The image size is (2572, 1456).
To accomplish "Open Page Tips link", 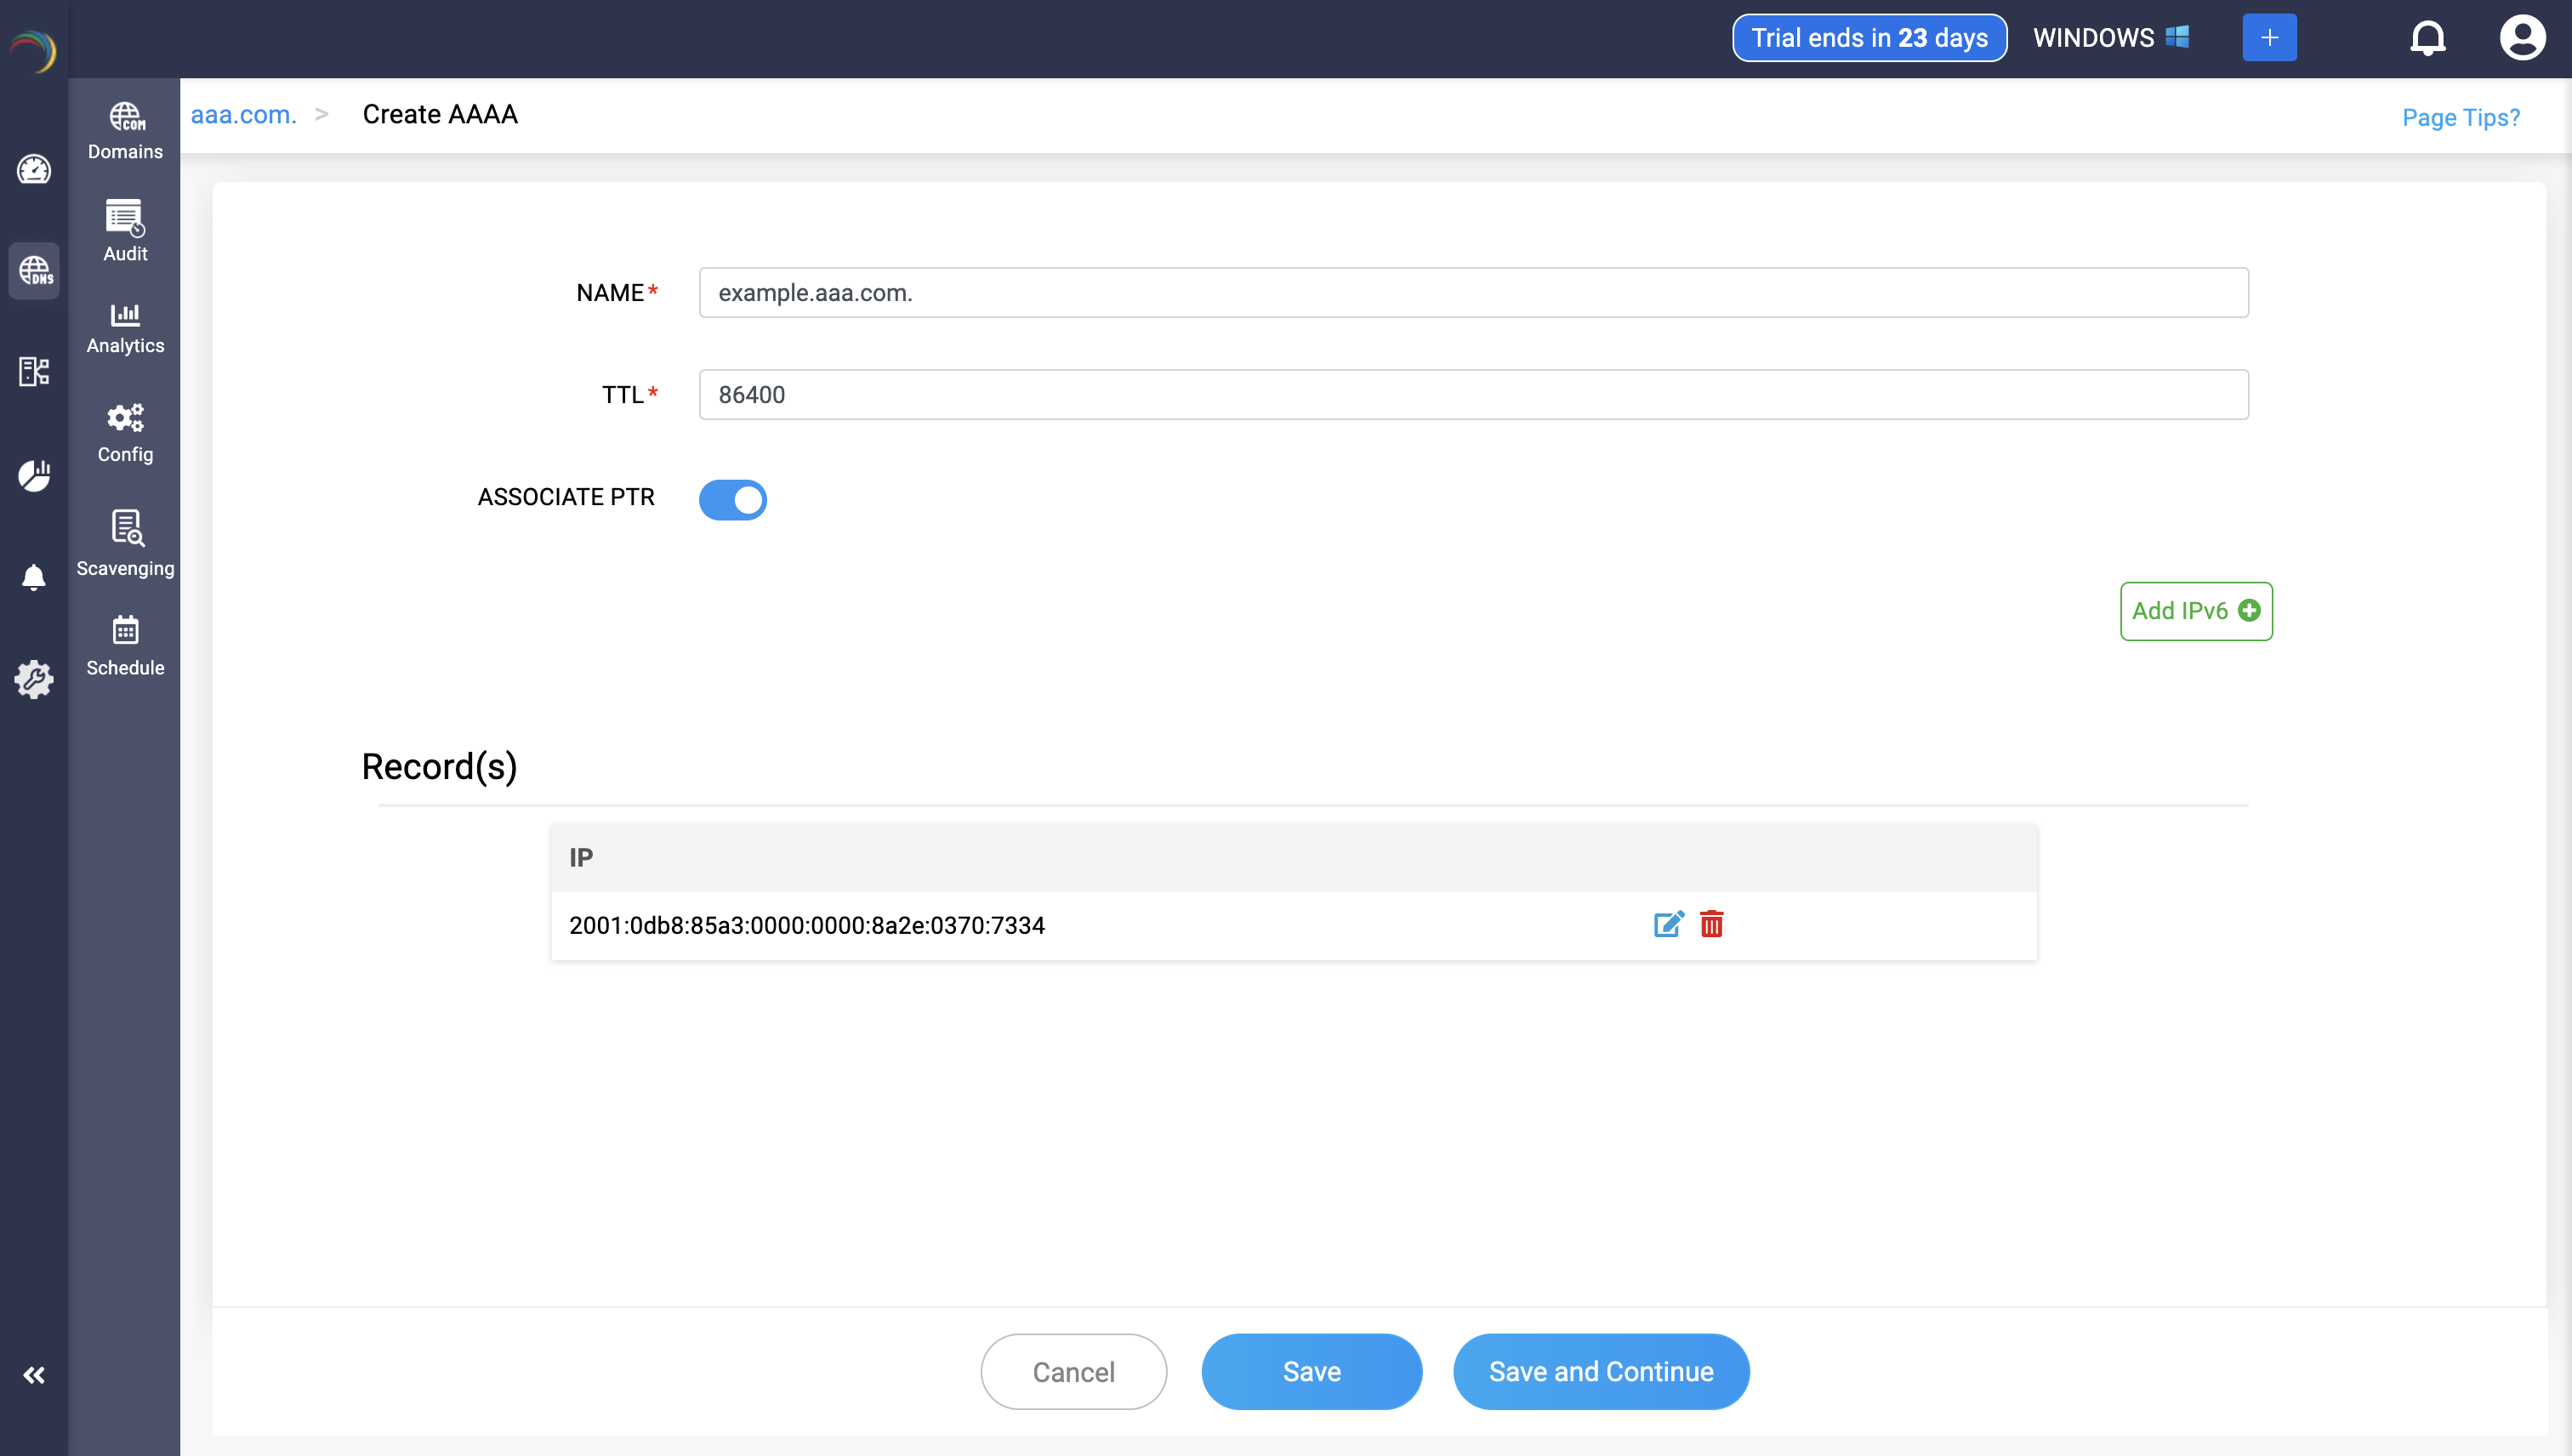I will 2460,117.
